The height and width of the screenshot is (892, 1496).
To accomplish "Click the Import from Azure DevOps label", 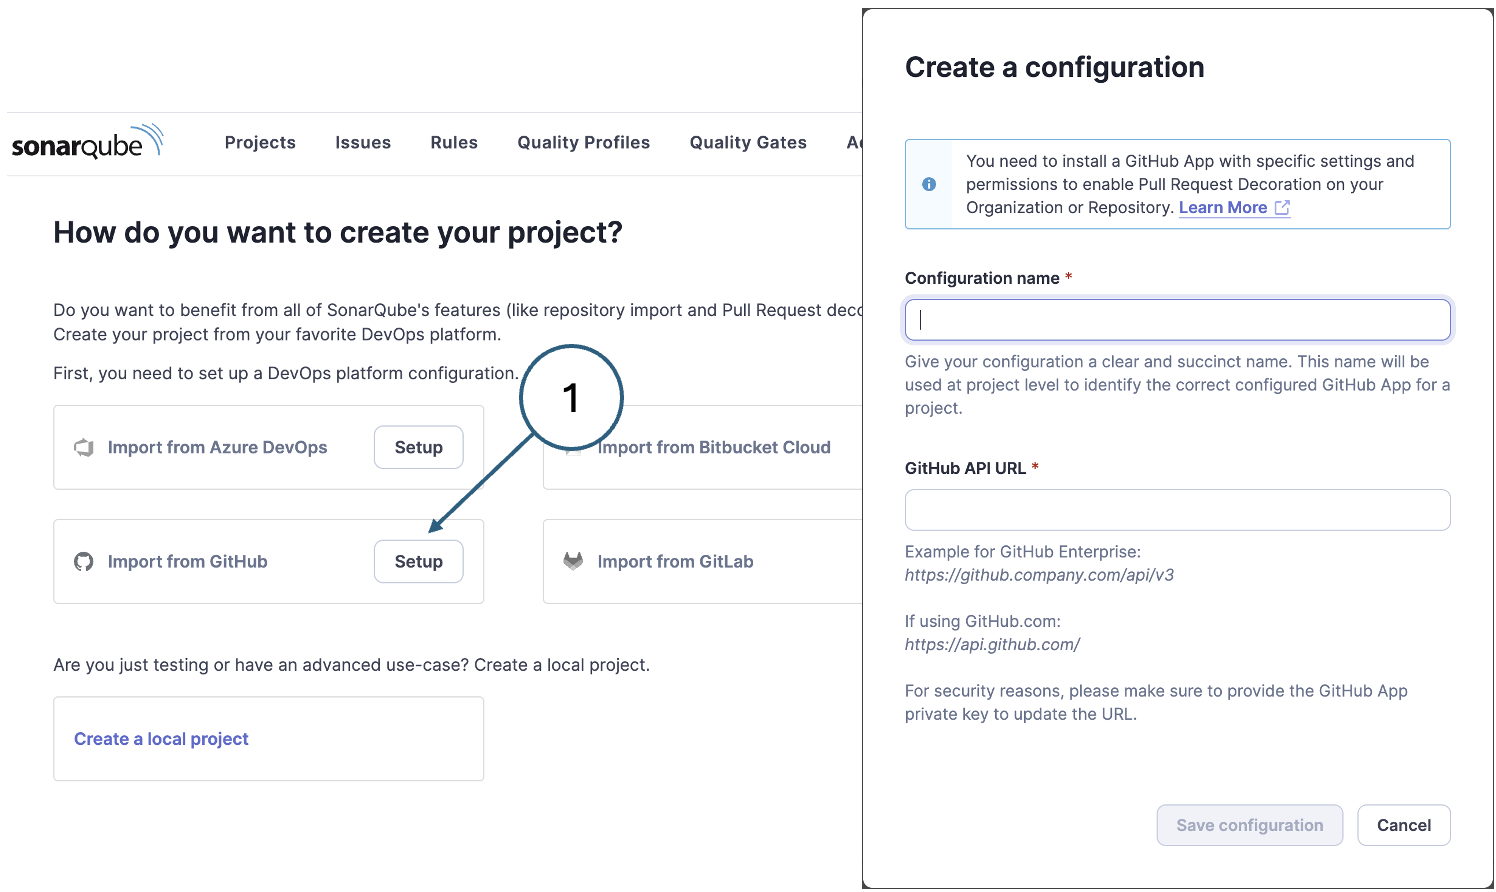I will (x=218, y=448).
